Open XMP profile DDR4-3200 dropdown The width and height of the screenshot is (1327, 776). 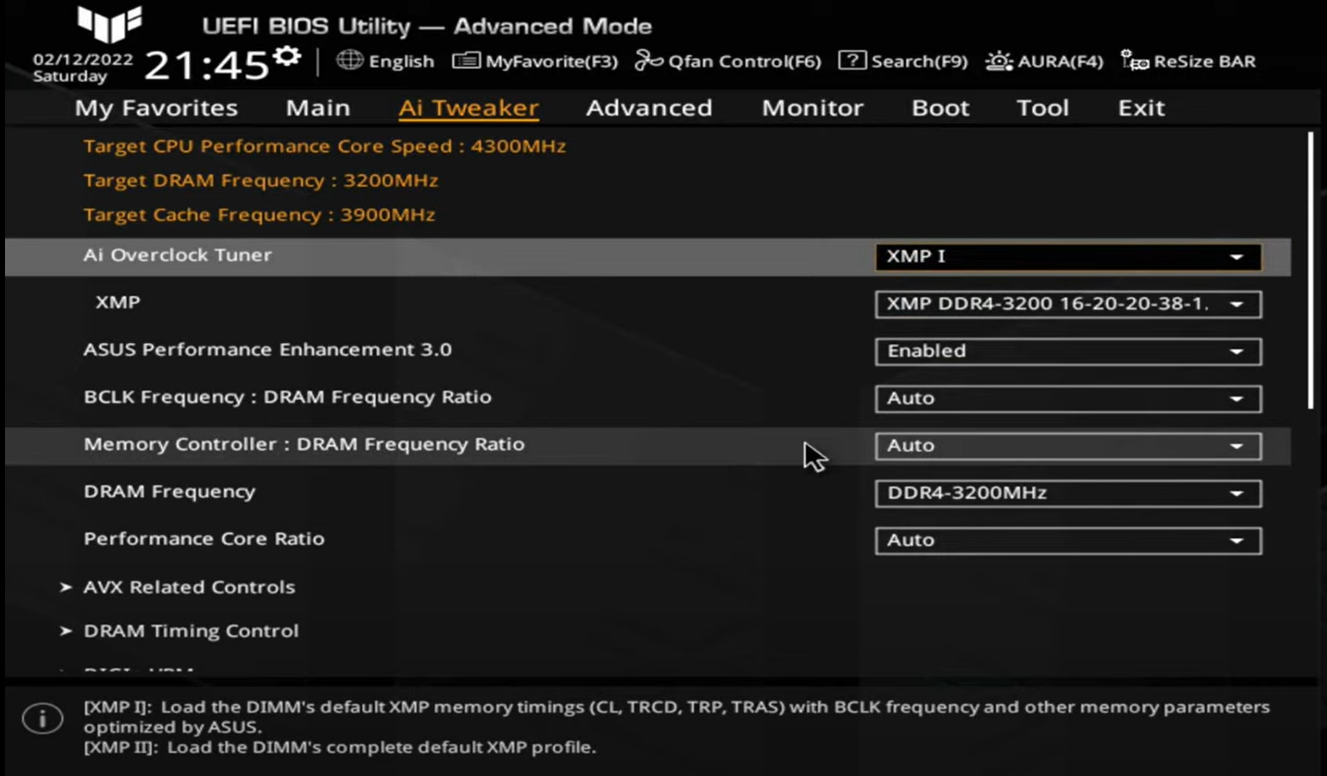pos(1067,304)
